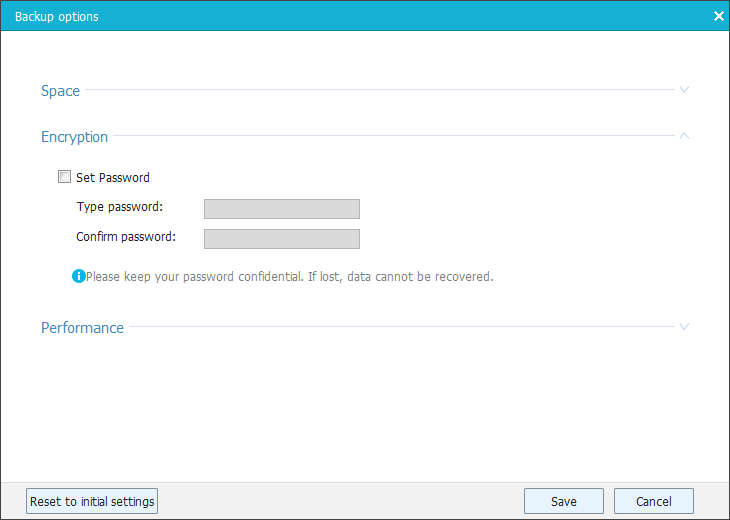Click the Confirm password label

pyautogui.click(x=126, y=237)
